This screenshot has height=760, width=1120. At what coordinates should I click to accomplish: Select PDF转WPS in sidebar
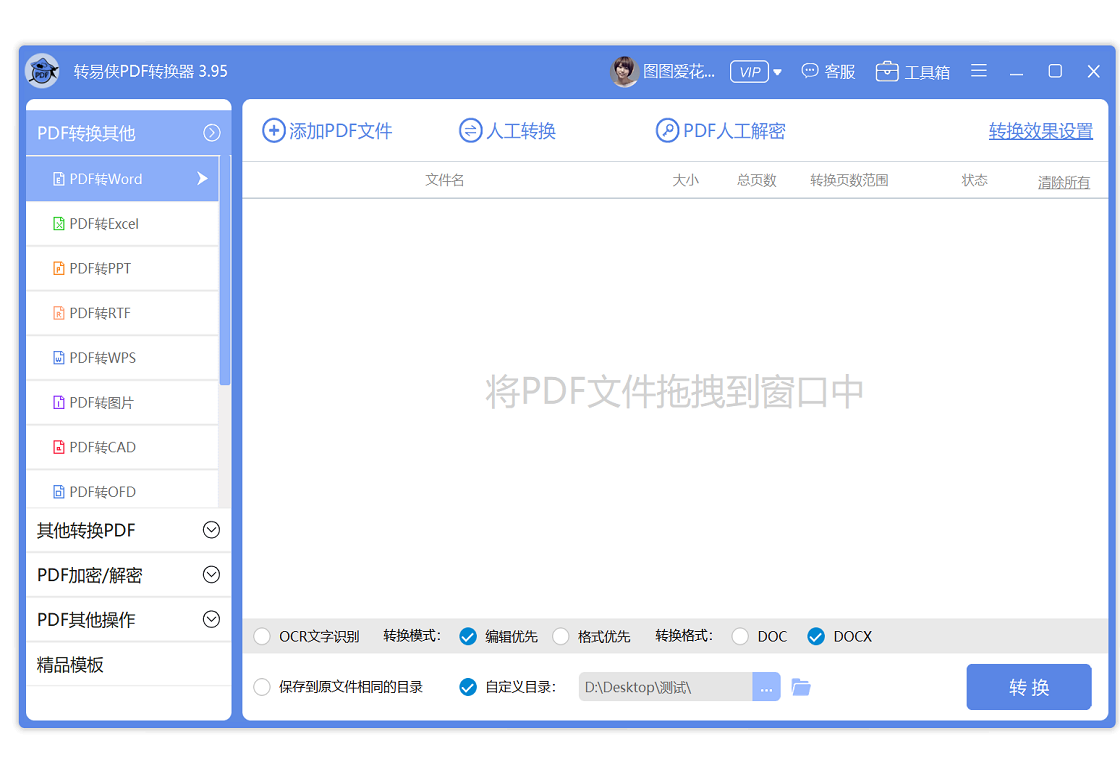click(x=122, y=358)
